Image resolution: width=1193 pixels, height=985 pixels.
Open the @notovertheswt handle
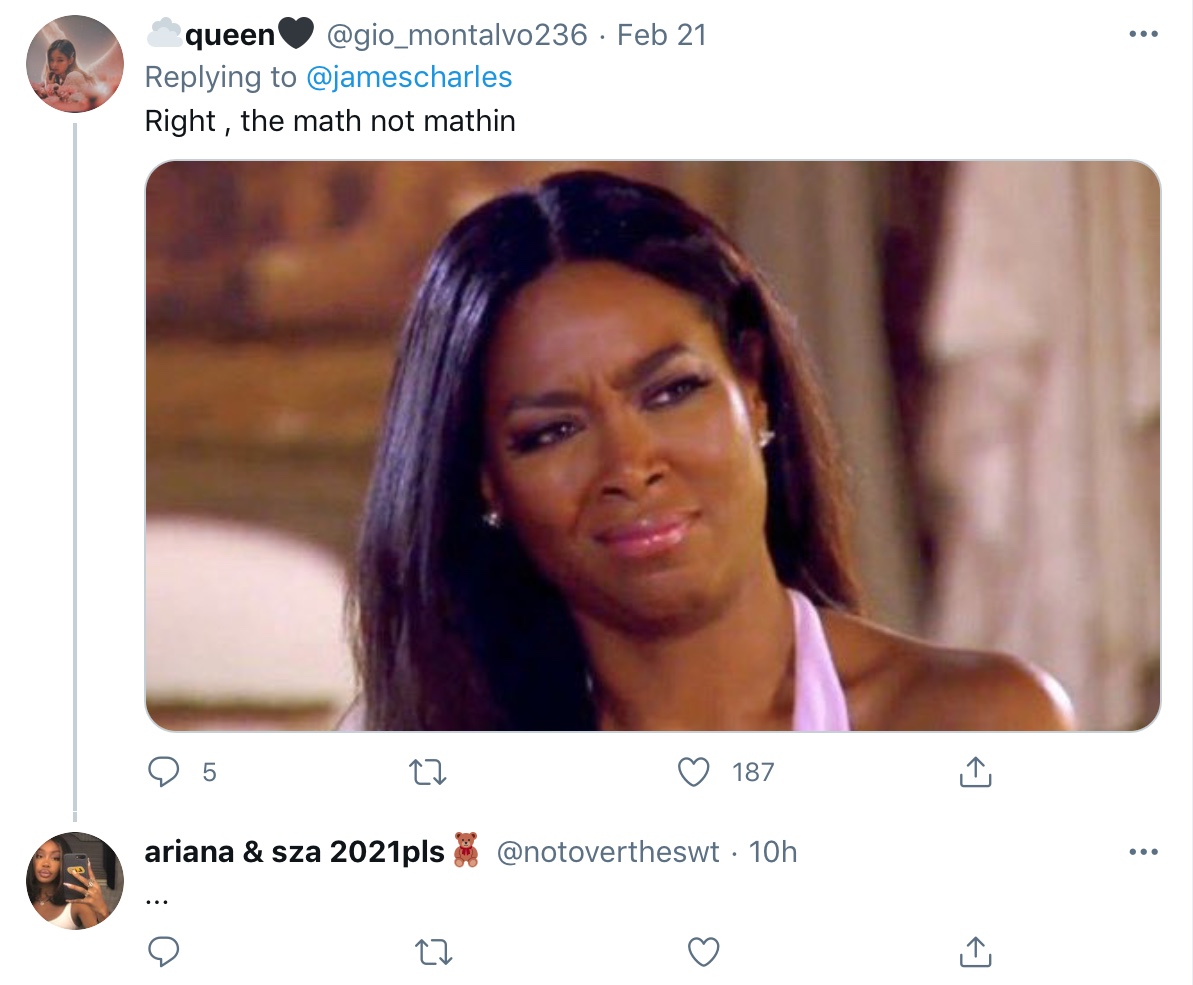click(607, 853)
